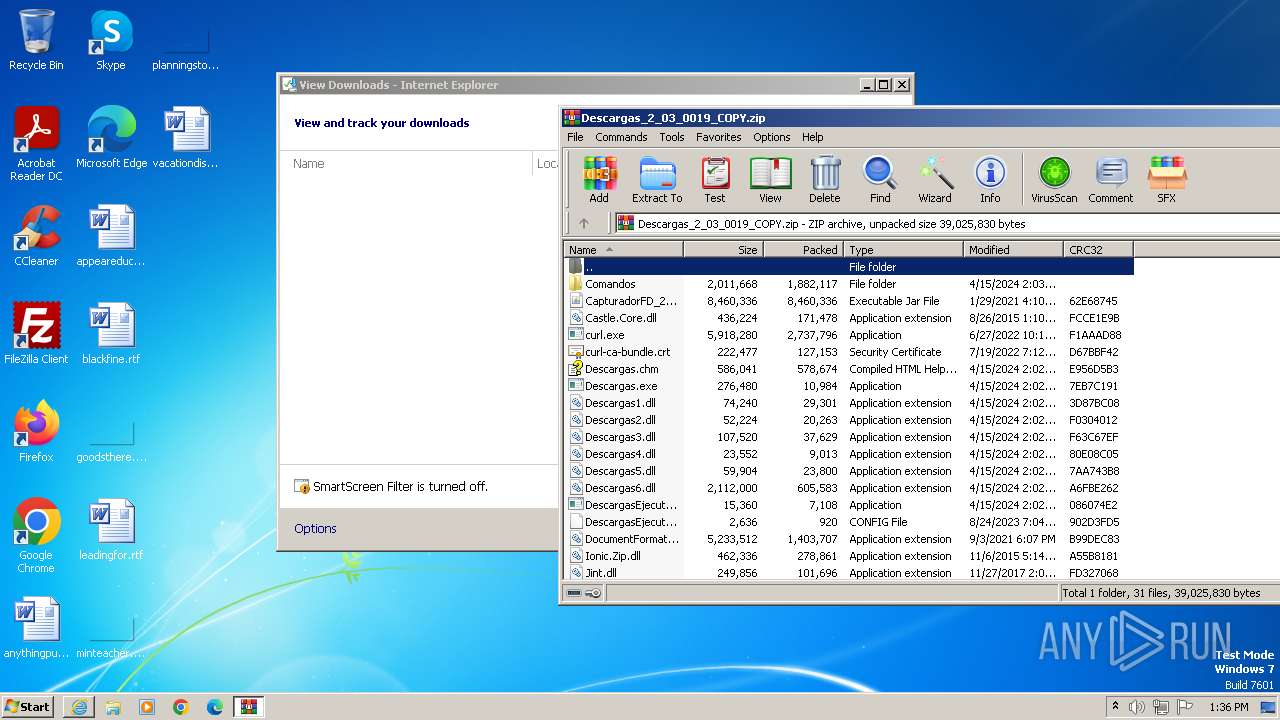Click the Info toolbar icon
Viewport: 1280px width, 720px height.
tap(990, 180)
